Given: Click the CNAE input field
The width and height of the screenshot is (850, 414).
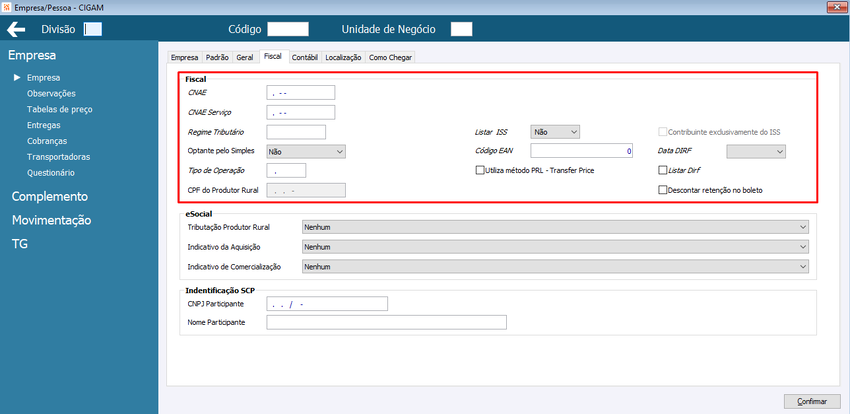Looking at the screenshot, I should tap(301, 93).
